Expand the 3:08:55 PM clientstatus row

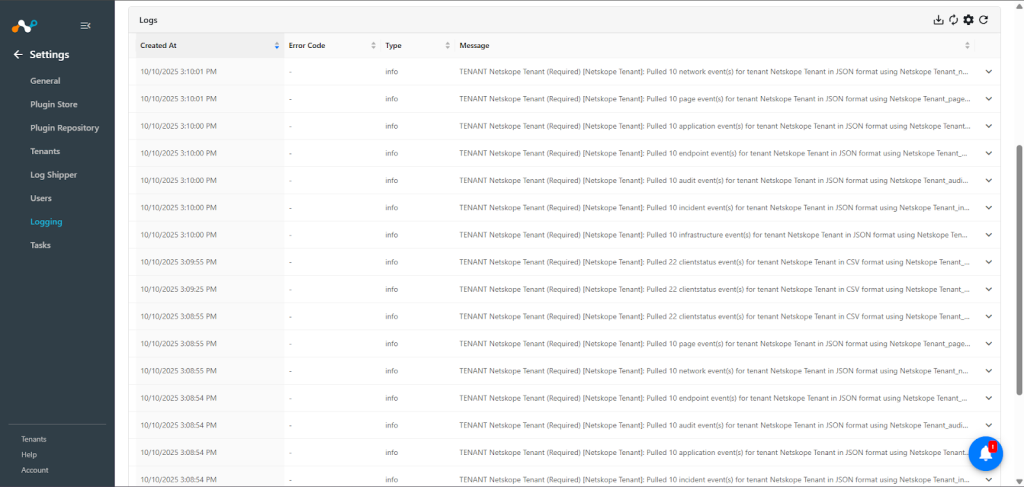pyautogui.click(x=989, y=316)
